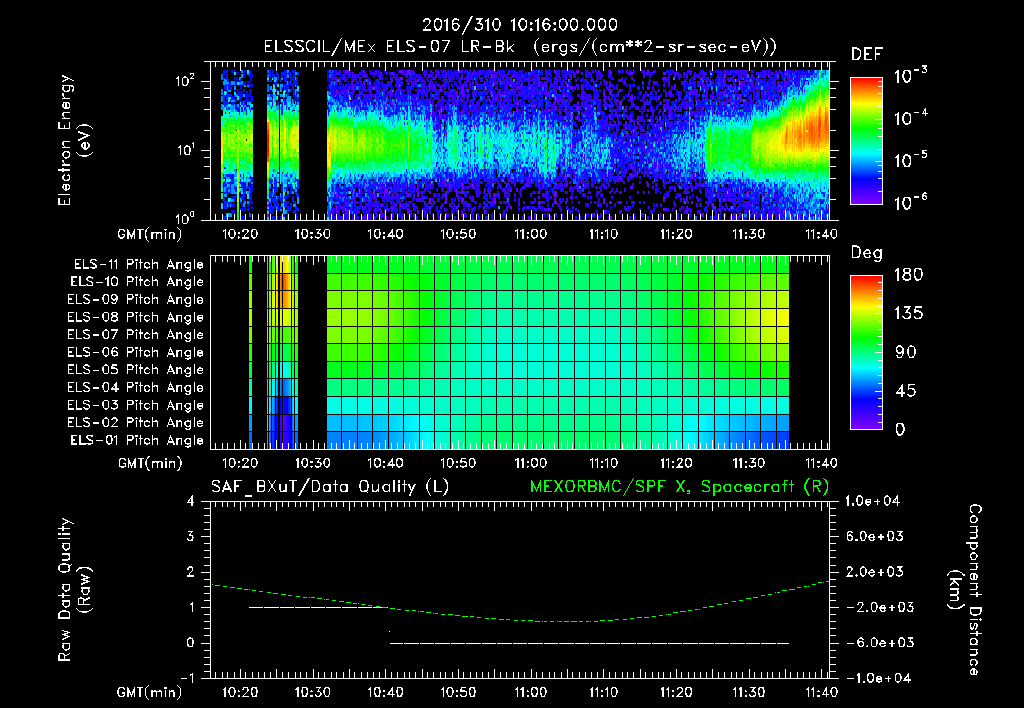
Task: Click the timestamp title 2016/310 10:16:00.000
Action: (x=520, y=25)
